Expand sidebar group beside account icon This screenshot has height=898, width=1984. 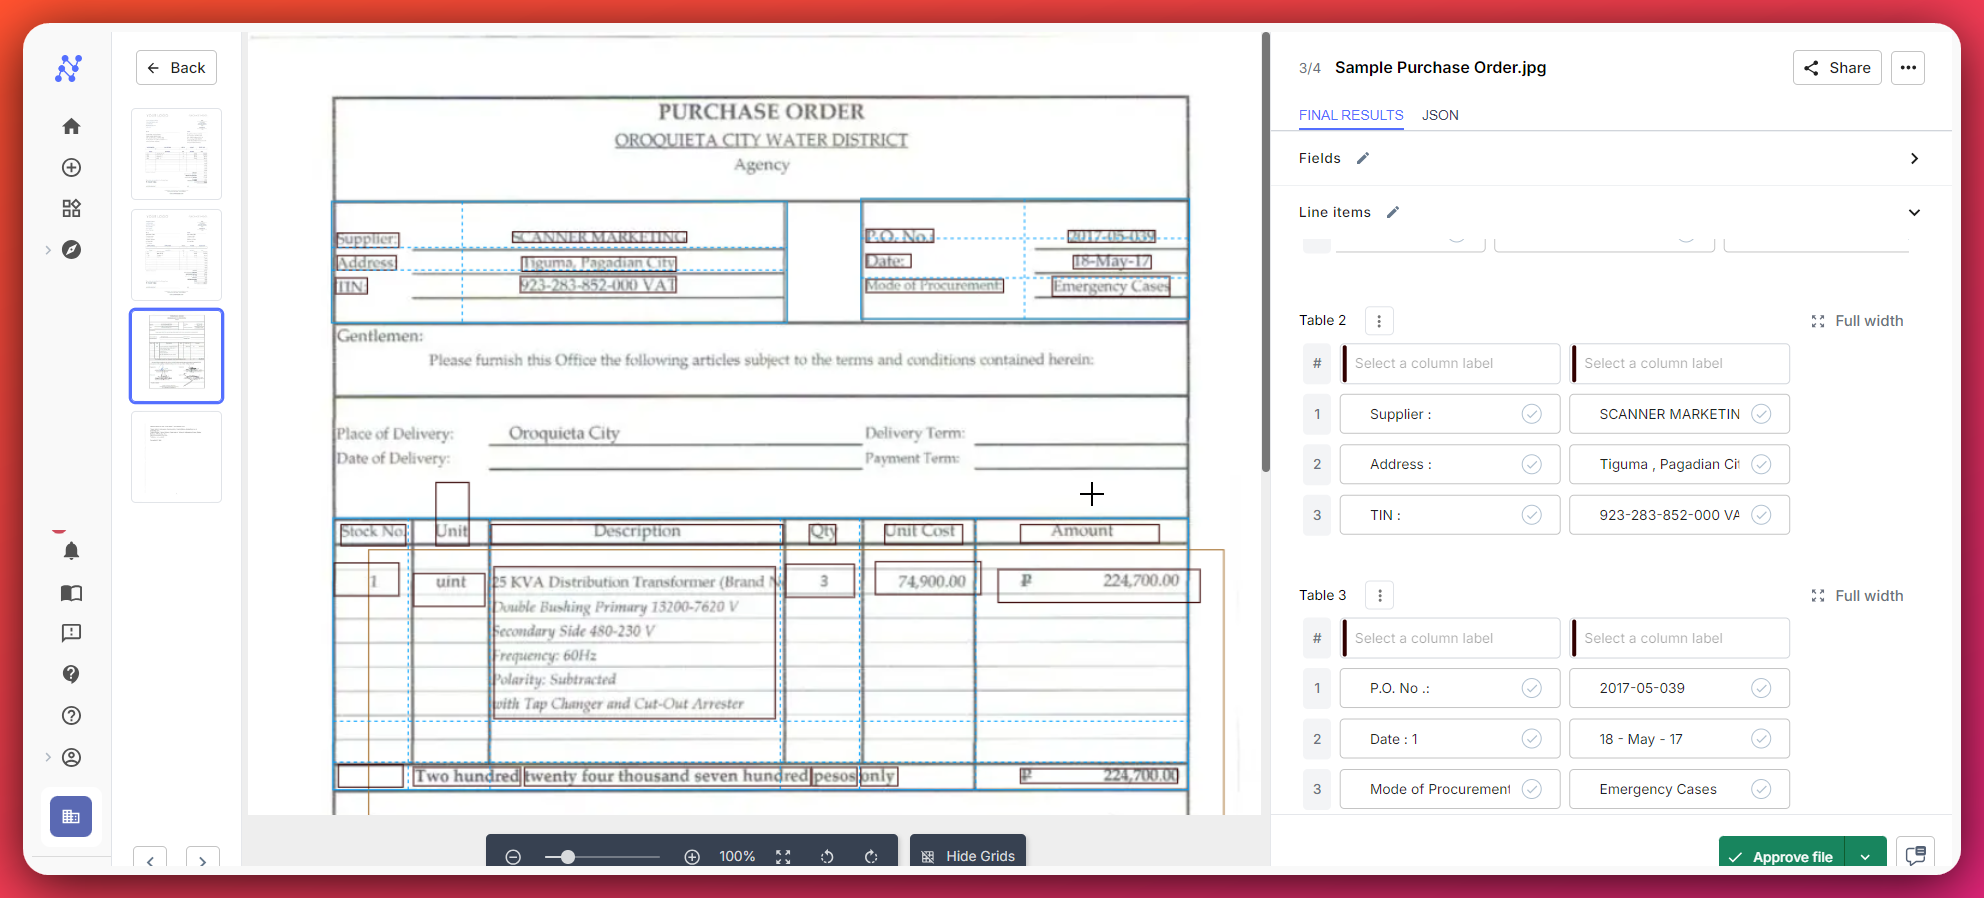(x=48, y=757)
